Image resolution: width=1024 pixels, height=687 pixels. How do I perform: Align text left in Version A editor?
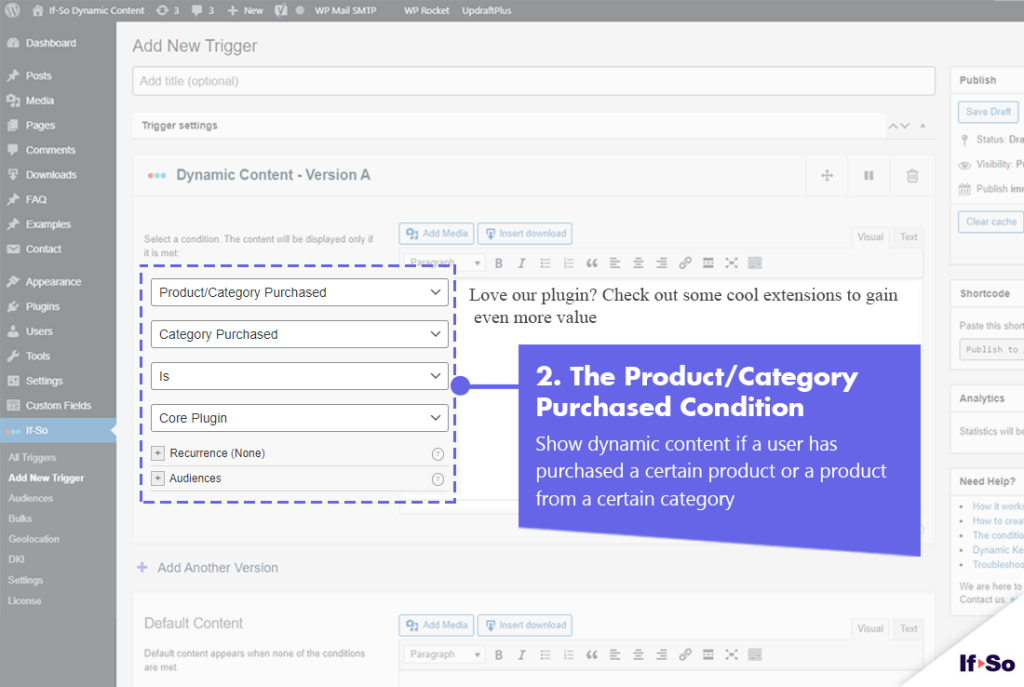pos(615,263)
